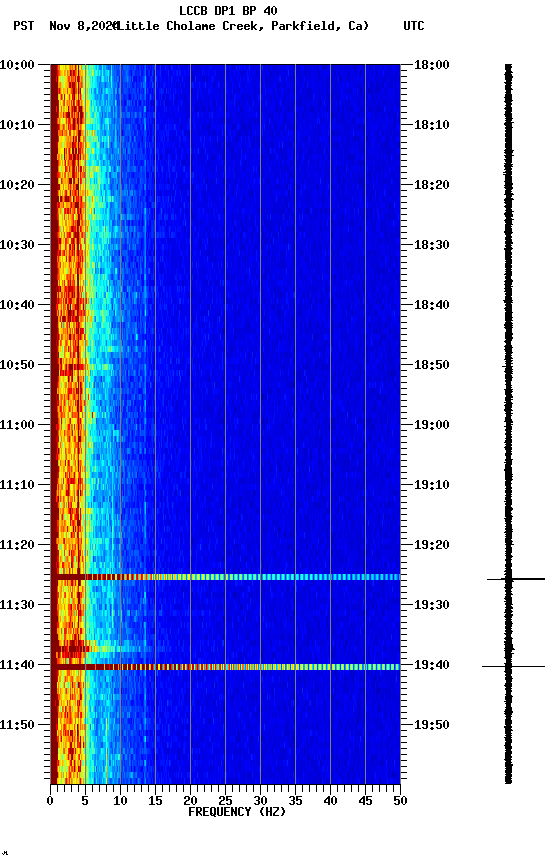Image resolution: width=552 pixels, height=864 pixels.
Task: Click the 35 Hz frequency tick label
Action: [x=295, y=801]
